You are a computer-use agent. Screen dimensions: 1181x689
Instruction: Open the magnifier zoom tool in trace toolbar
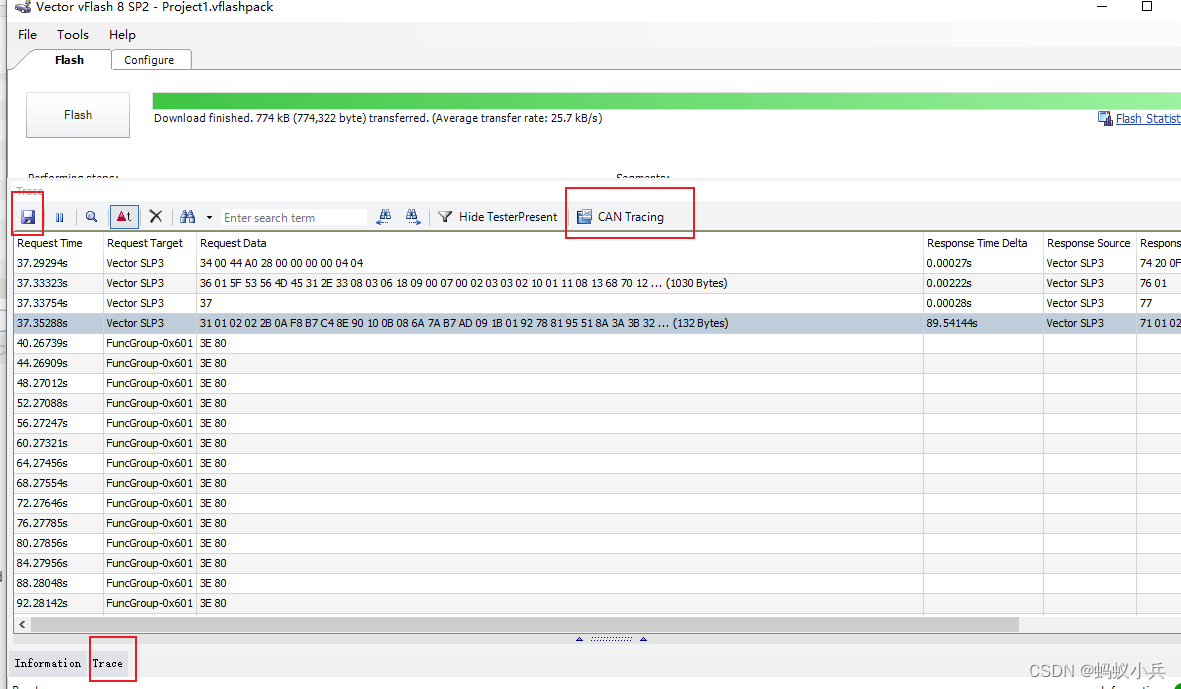pos(91,217)
